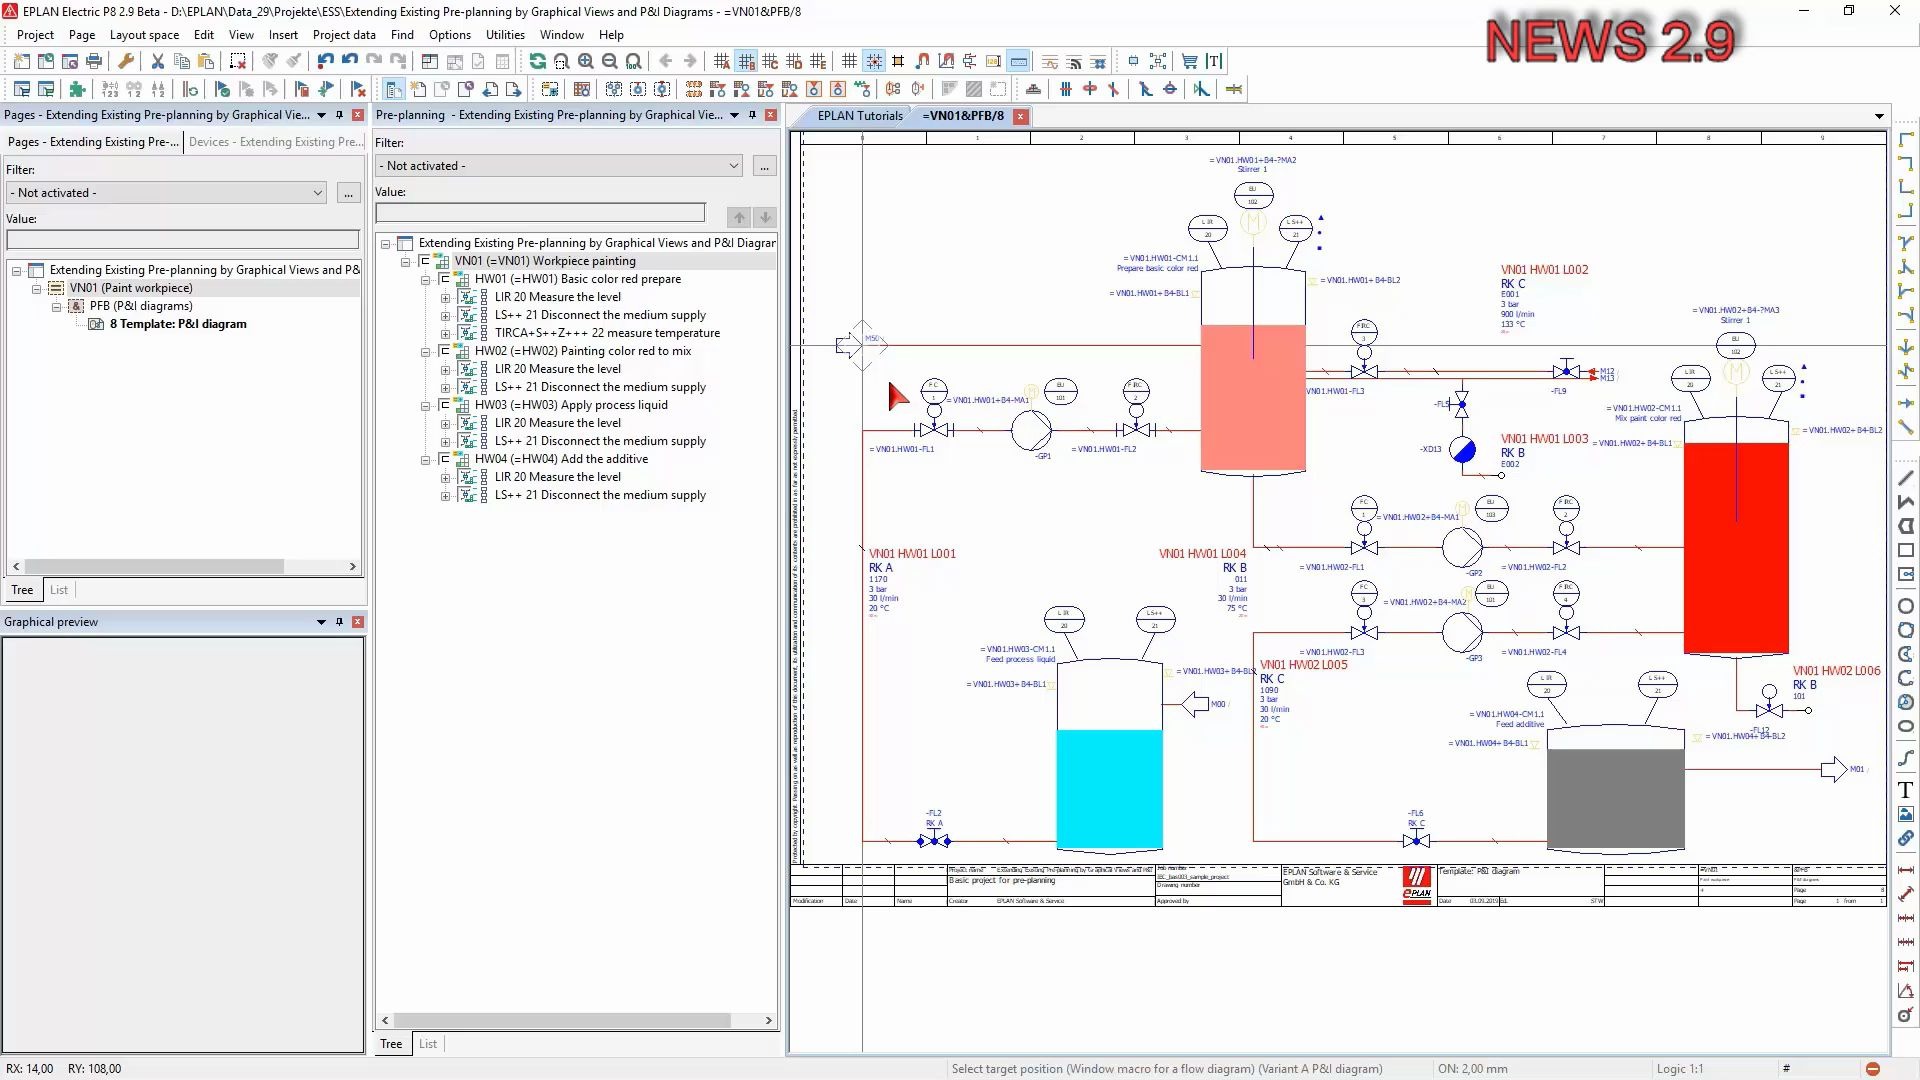
Task: Click the Zoom out magnifier icon
Action: point(610,61)
